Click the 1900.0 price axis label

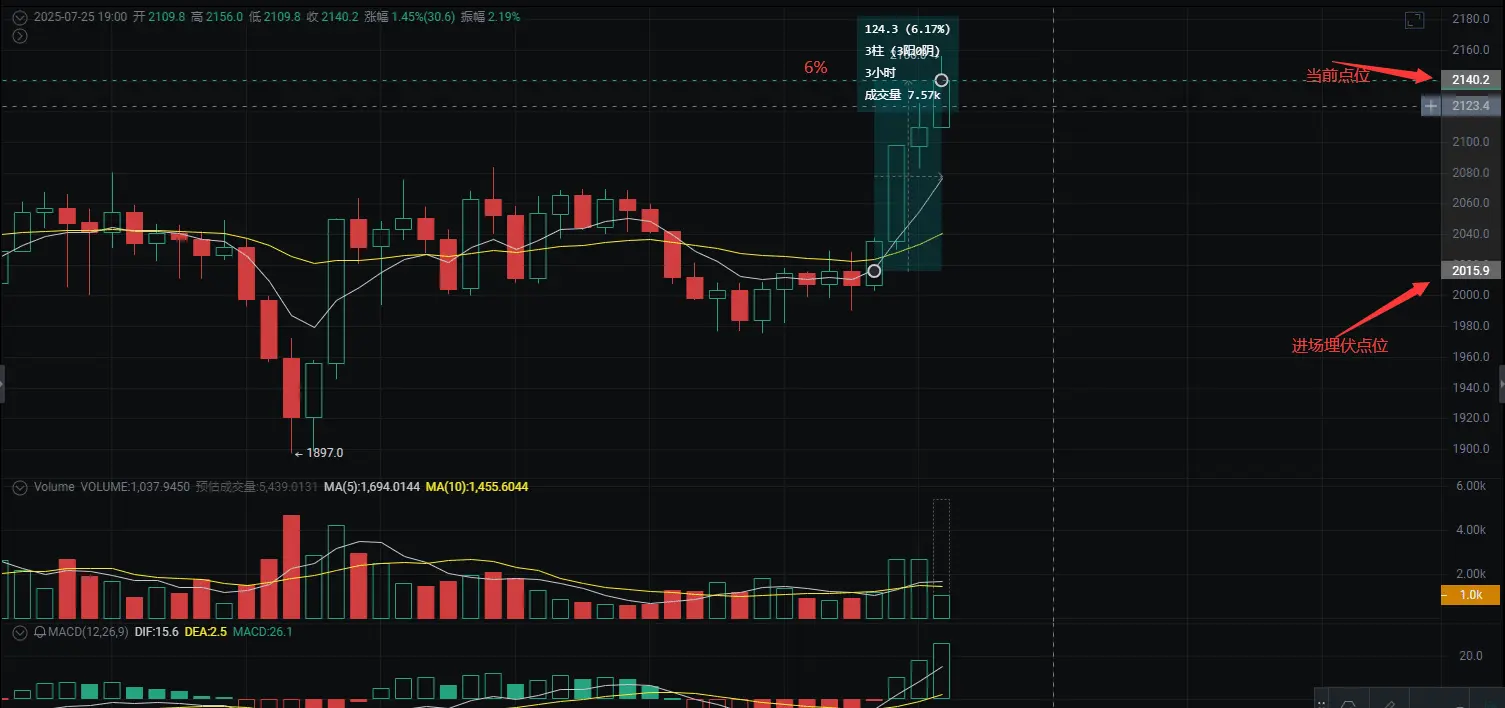point(1470,448)
